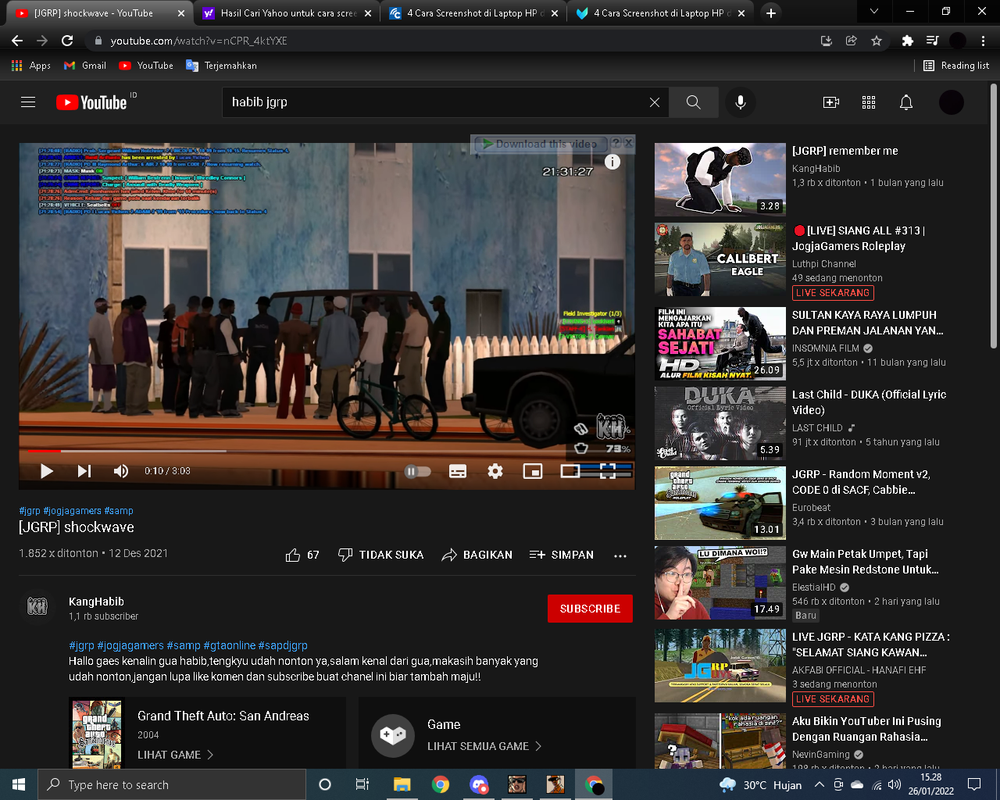
Task: Click the page vertical scrollbar
Action: coord(993,217)
